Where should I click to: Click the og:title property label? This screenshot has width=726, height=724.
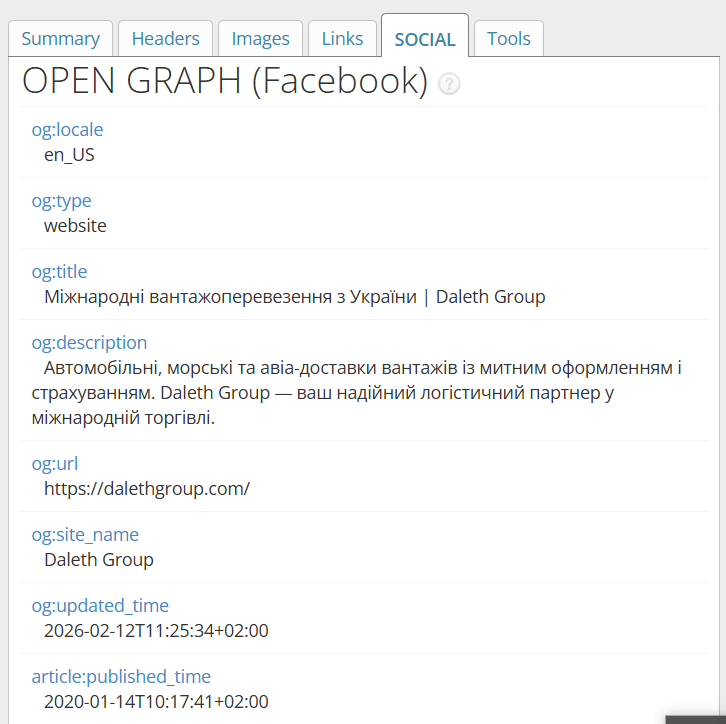(59, 271)
